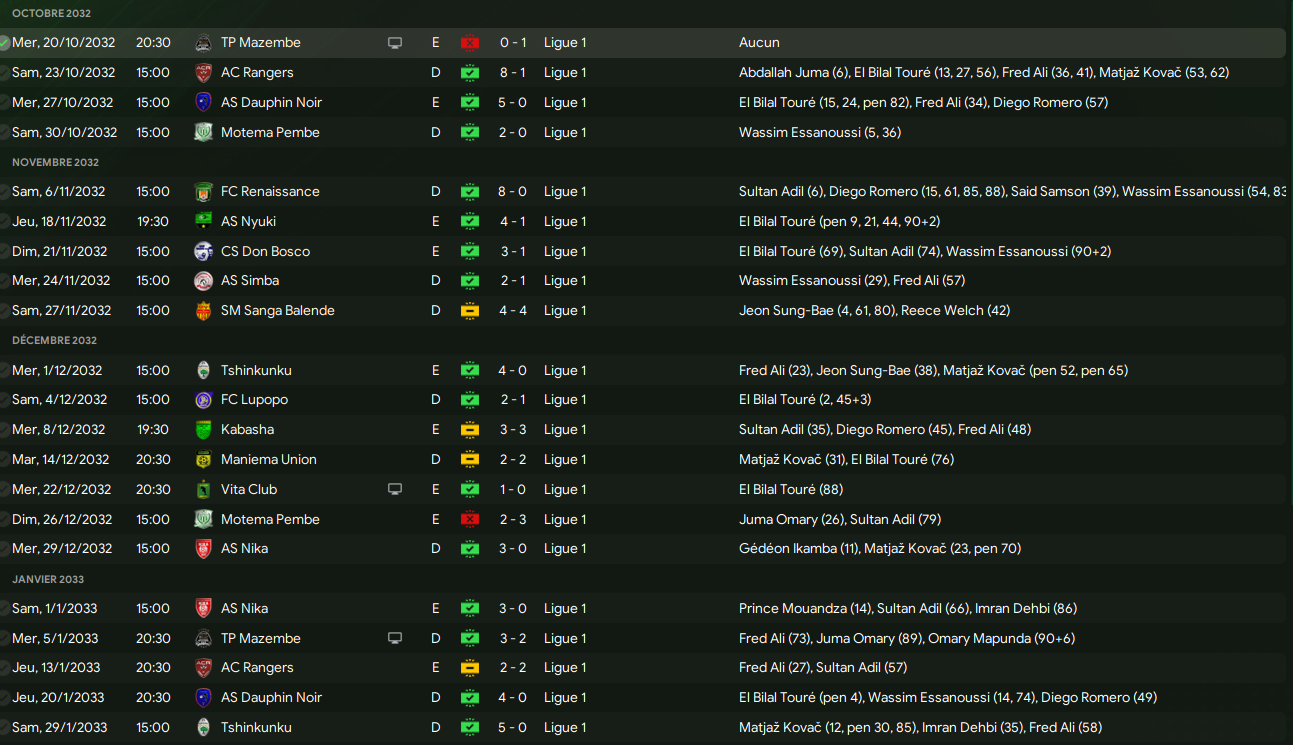Click the SM Sanga Balende club badge
Image resolution: width=1293 pixels, height=745 pixels.
pos(203,311)
